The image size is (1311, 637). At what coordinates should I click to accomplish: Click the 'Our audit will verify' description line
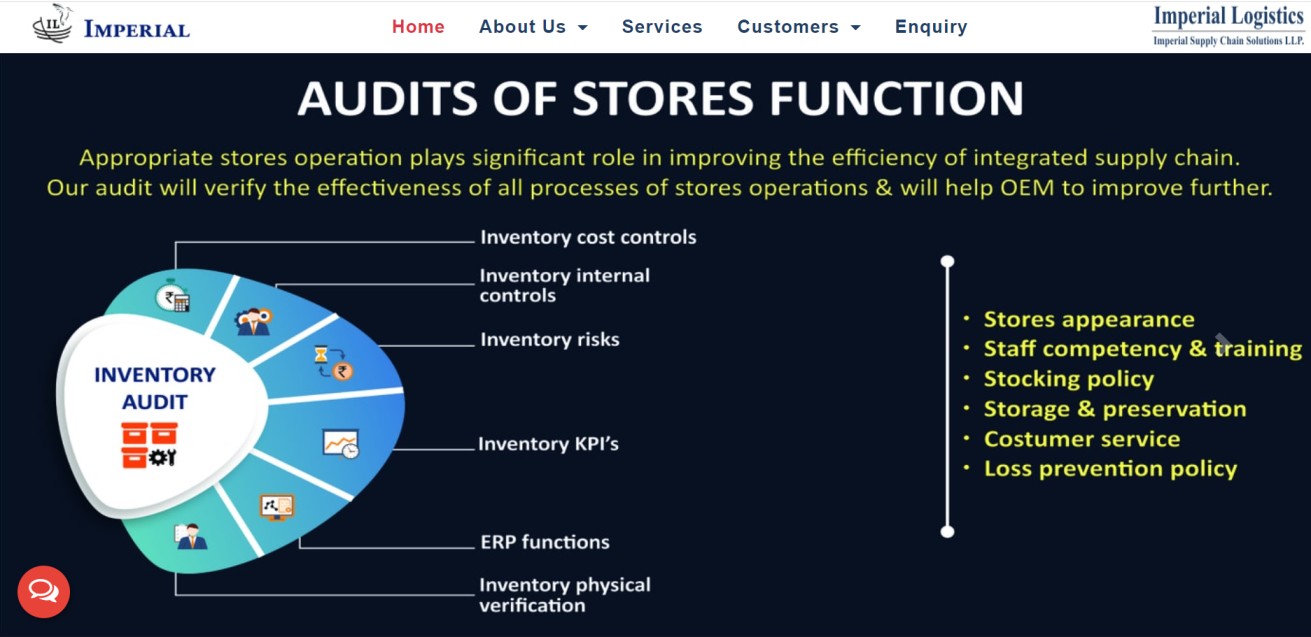(x=660, y=187)
